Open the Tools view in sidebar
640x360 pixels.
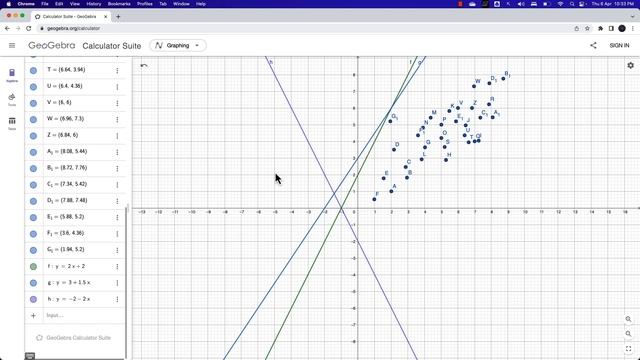[x=12, y=100]
